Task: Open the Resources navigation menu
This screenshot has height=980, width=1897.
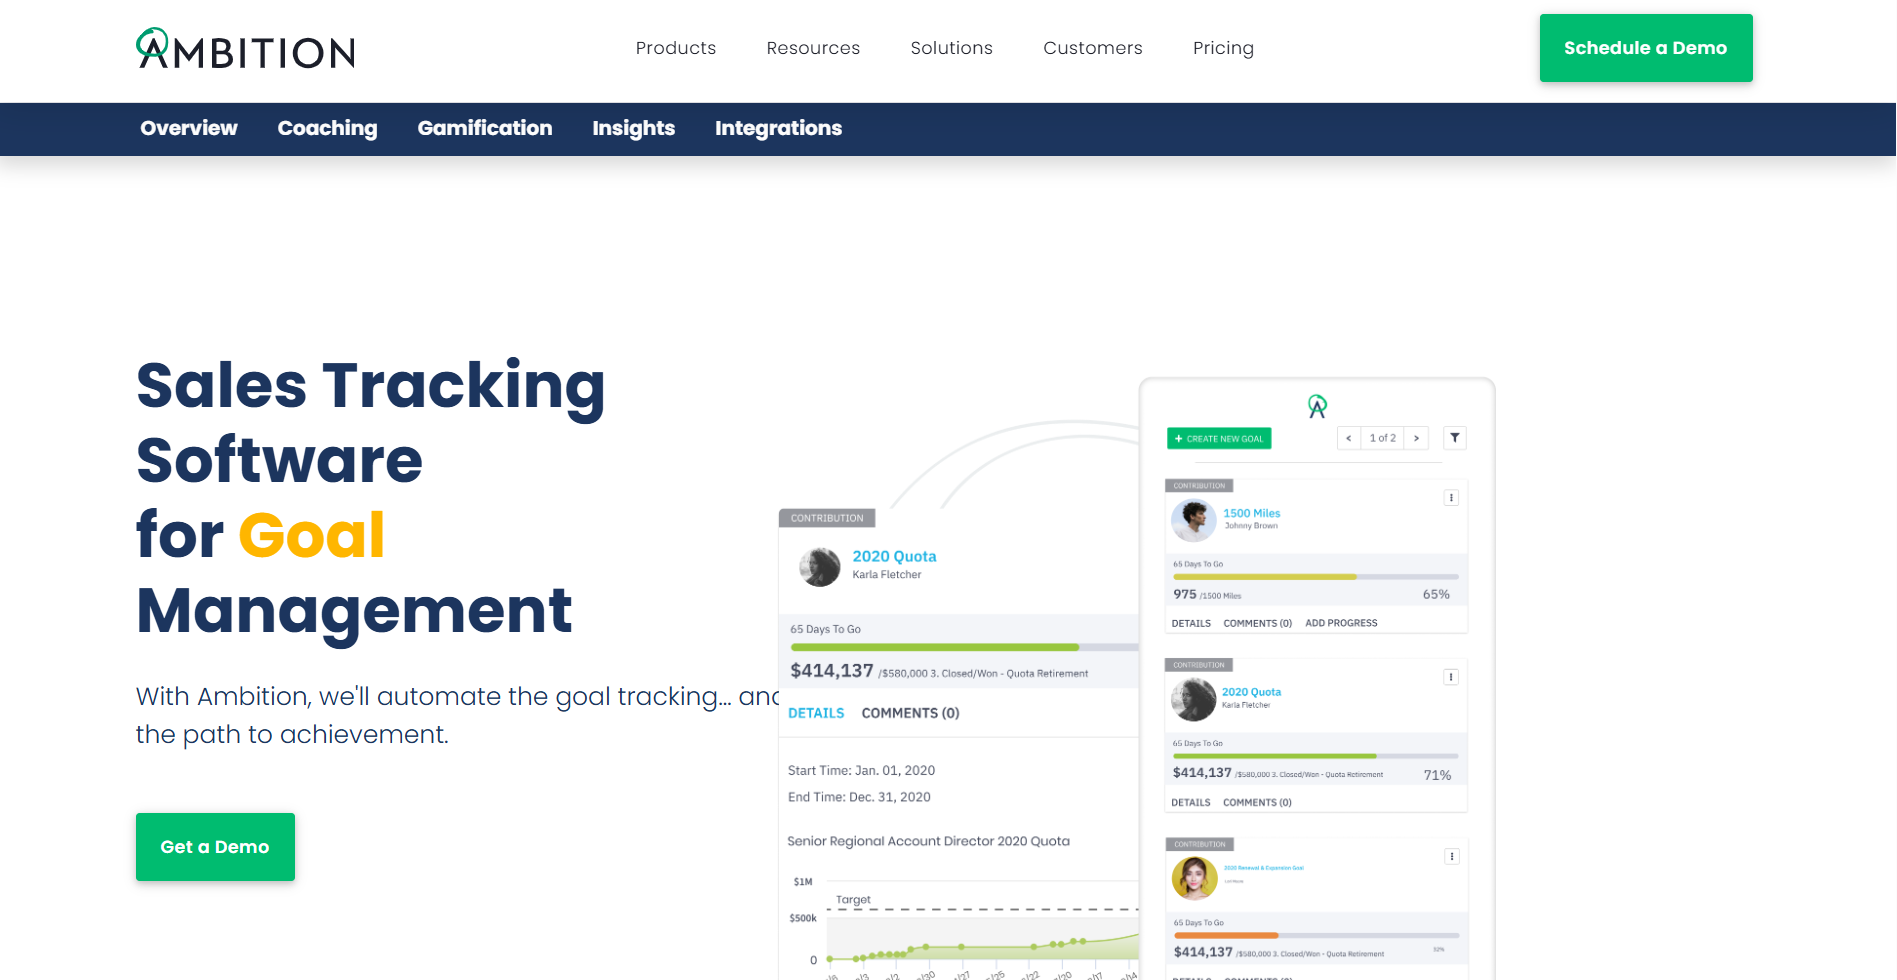Action: coord(813,48)
